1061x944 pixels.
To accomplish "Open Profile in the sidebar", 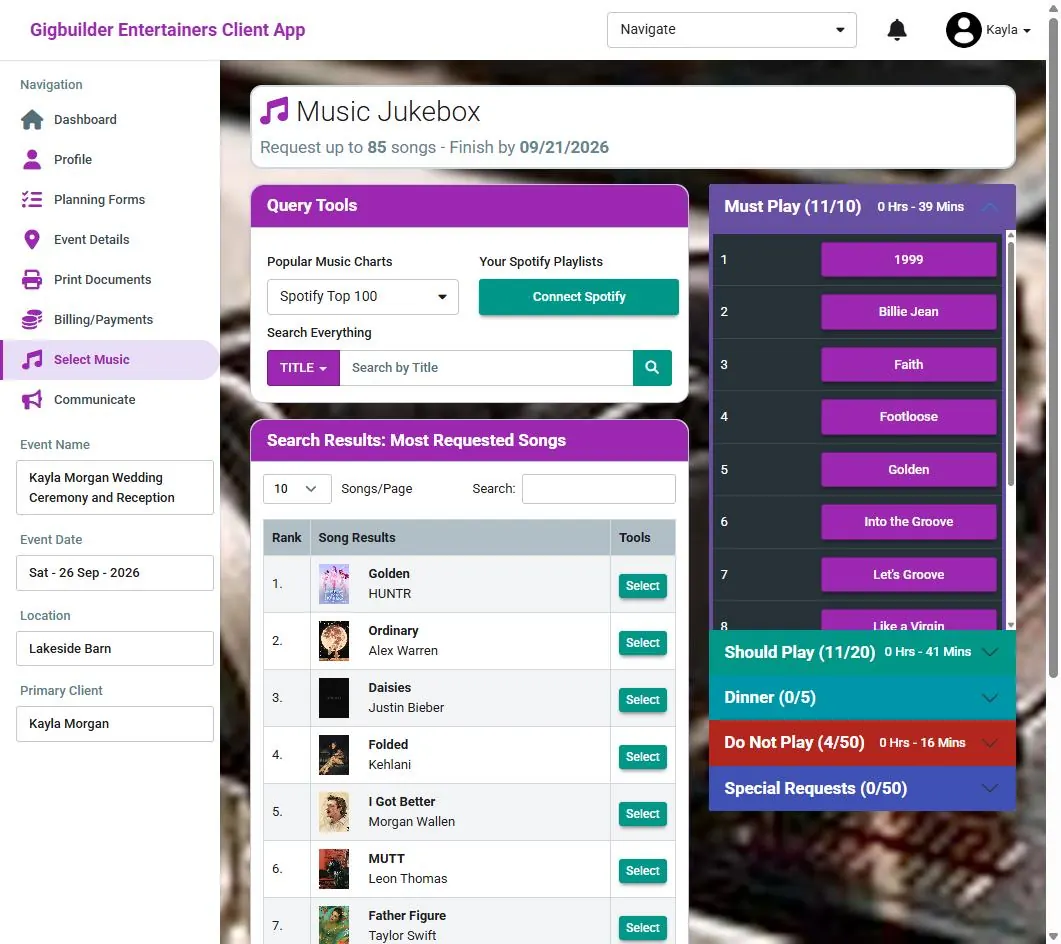I will click(73, 160).
